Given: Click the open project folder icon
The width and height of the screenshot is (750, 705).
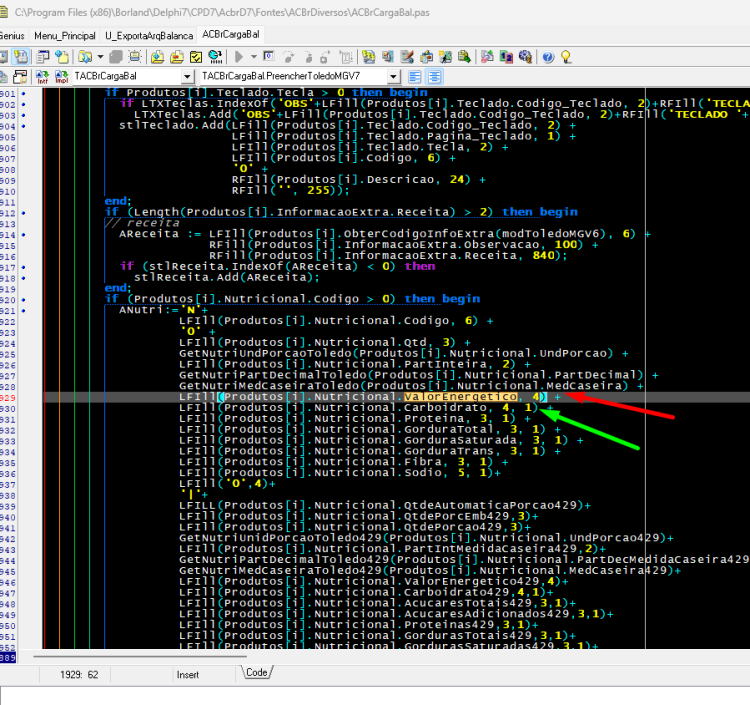Looking at the screenshot, I should tap(157, 57).
